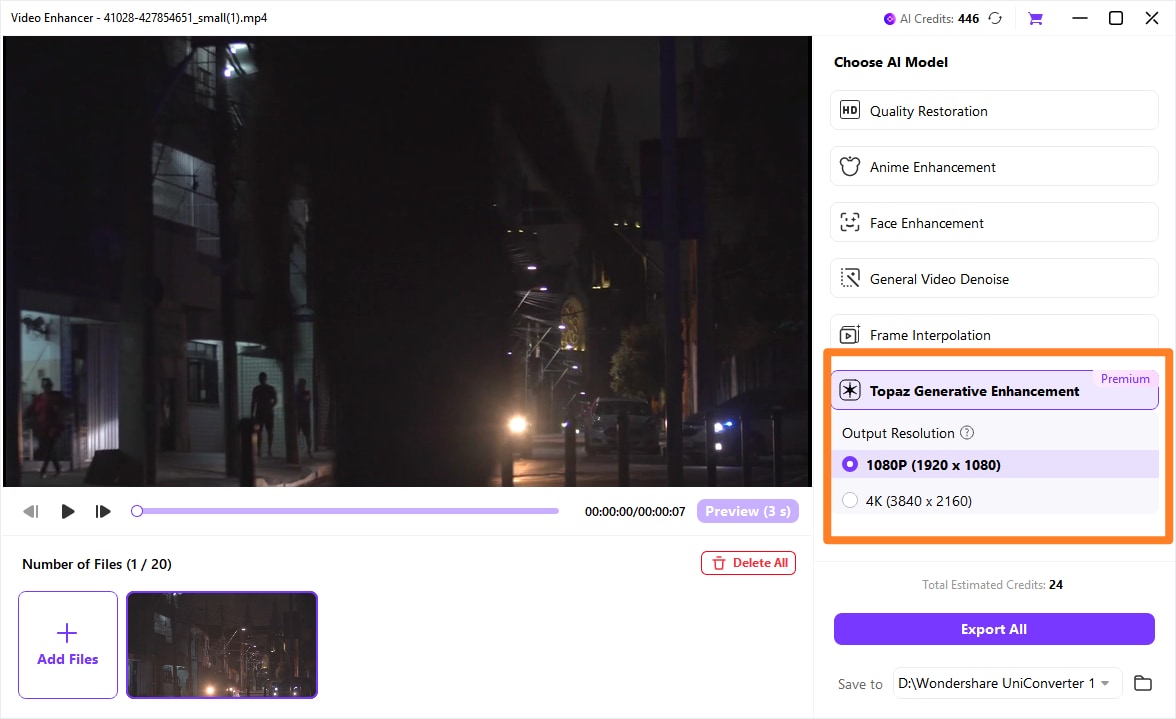1176x719 pixels.
Task: Click the playhead handle at timeline start
Action: 136,511
